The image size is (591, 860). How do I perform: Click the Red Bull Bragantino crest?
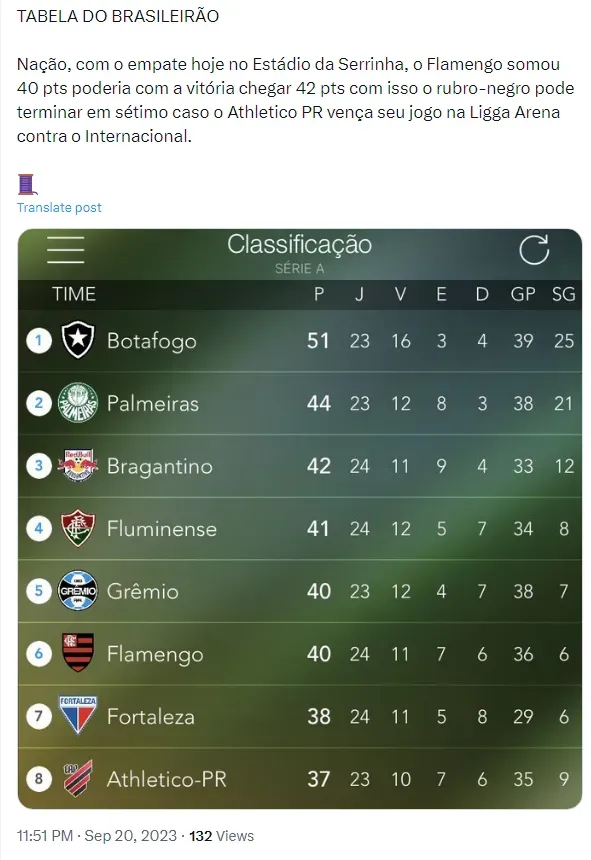[x=78, y=466]
